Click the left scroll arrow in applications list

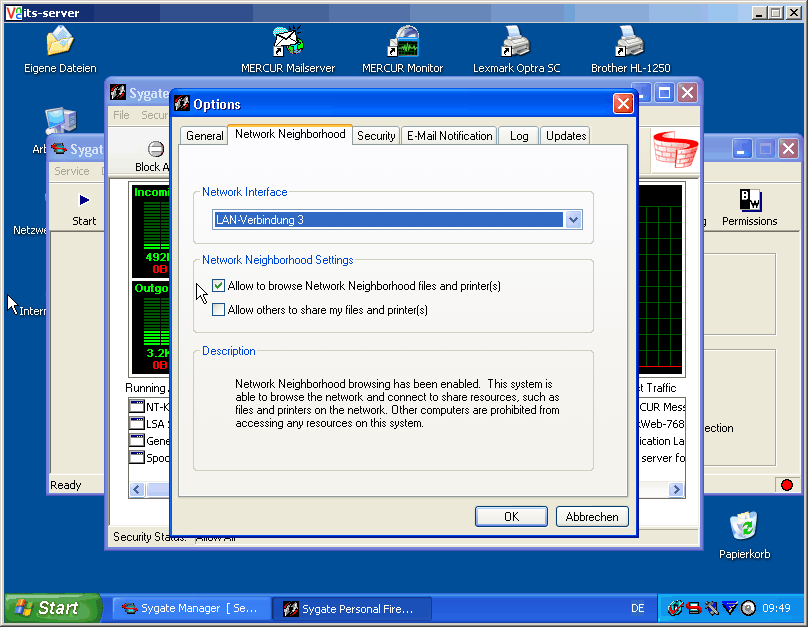pyautogui.click(x=137, y=489)
